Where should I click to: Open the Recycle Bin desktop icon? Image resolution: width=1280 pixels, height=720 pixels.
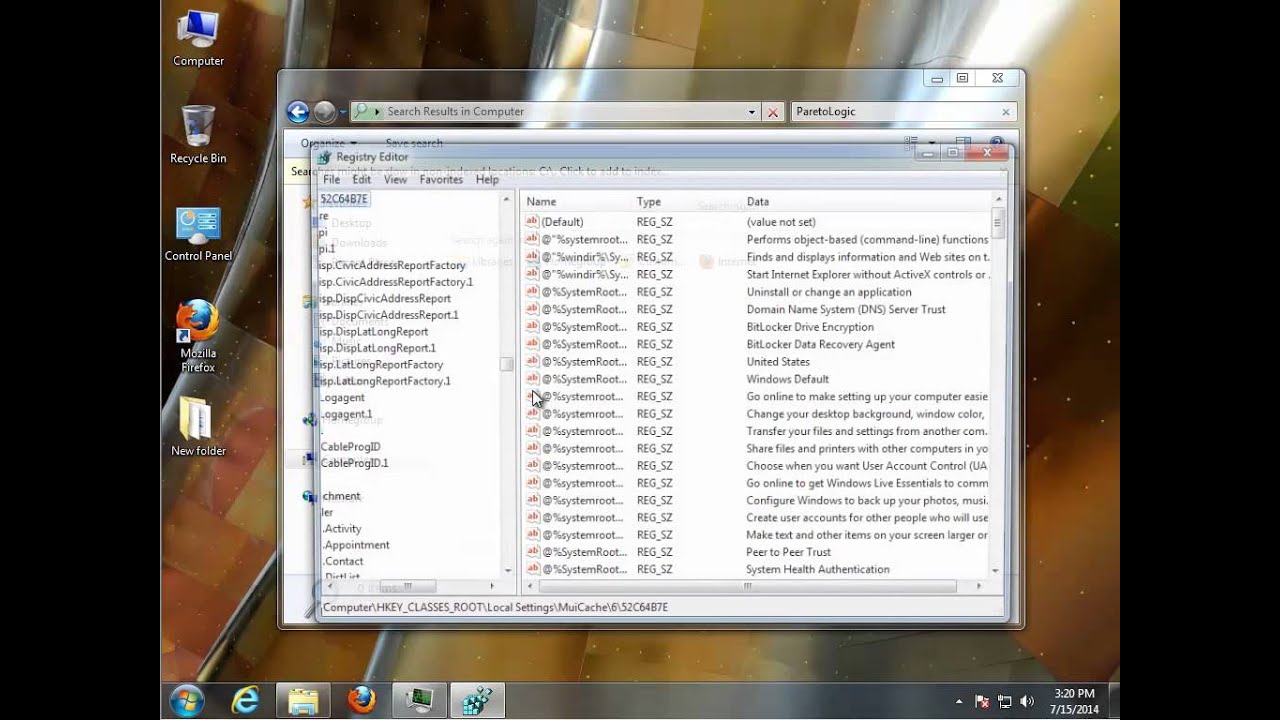pyautogui.click(x=198, y=135)
